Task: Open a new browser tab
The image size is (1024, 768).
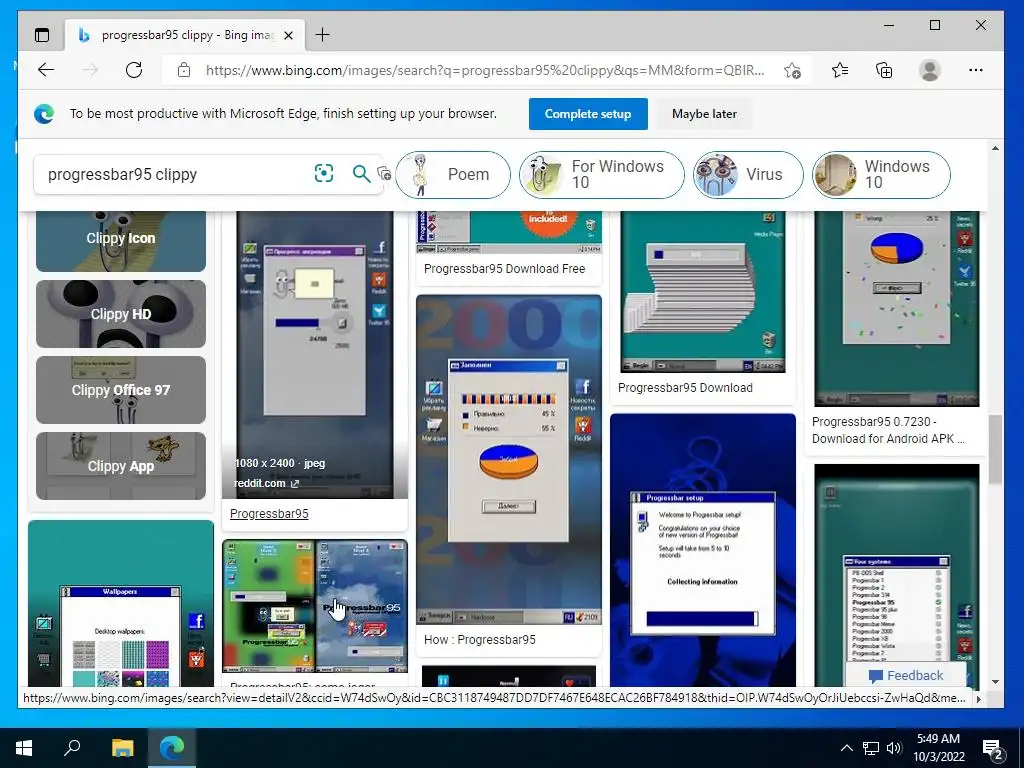Action: click(x=323, y=35)
